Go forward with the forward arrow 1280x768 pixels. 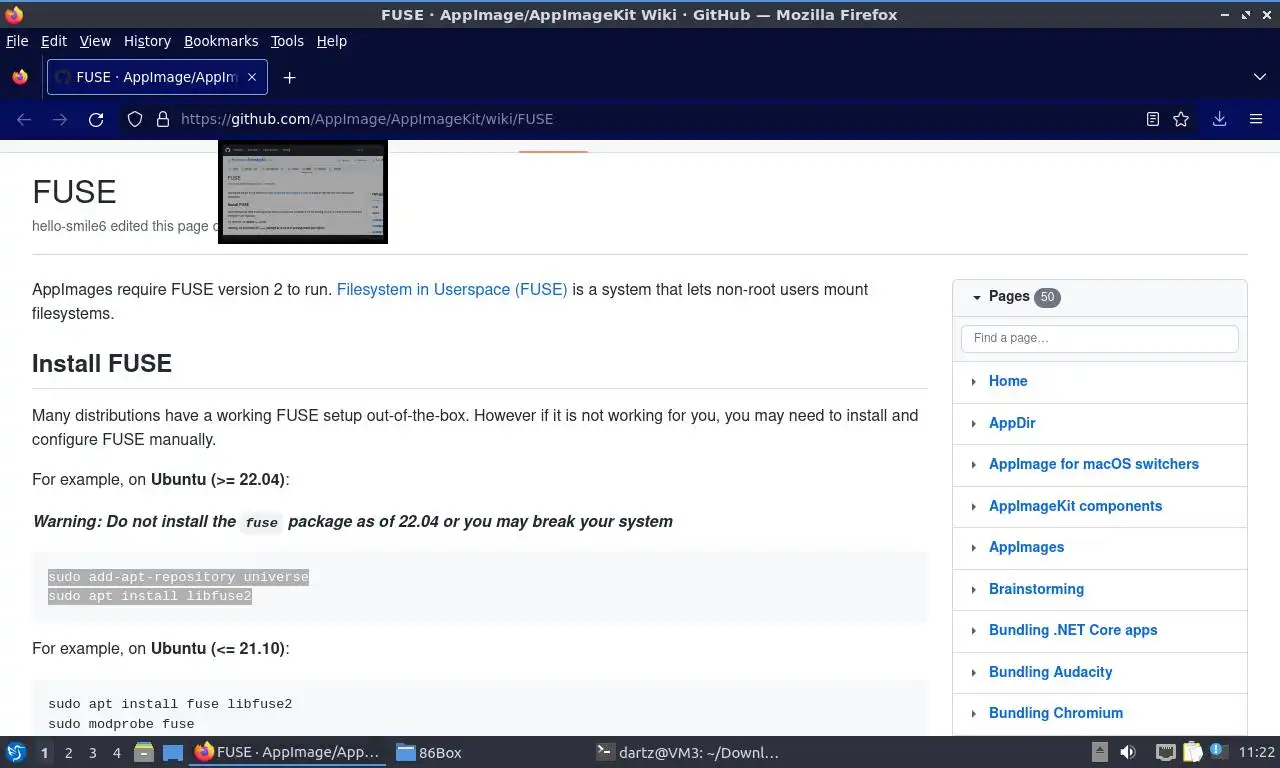(x=60, y=119)
